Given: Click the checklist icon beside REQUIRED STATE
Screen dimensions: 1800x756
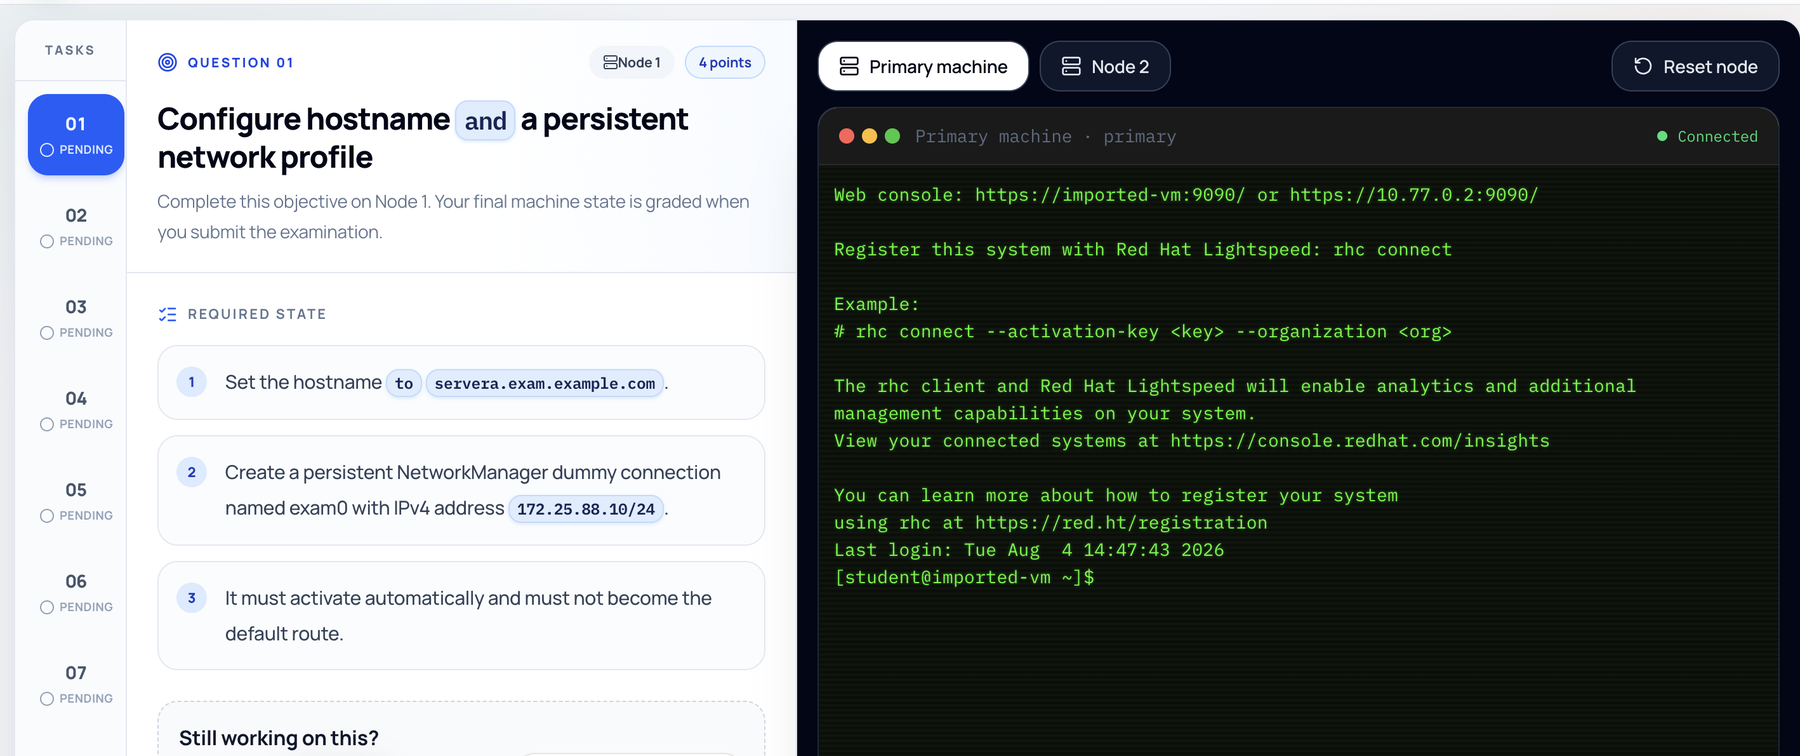Looking at the screenshot, I should [168, 314].
